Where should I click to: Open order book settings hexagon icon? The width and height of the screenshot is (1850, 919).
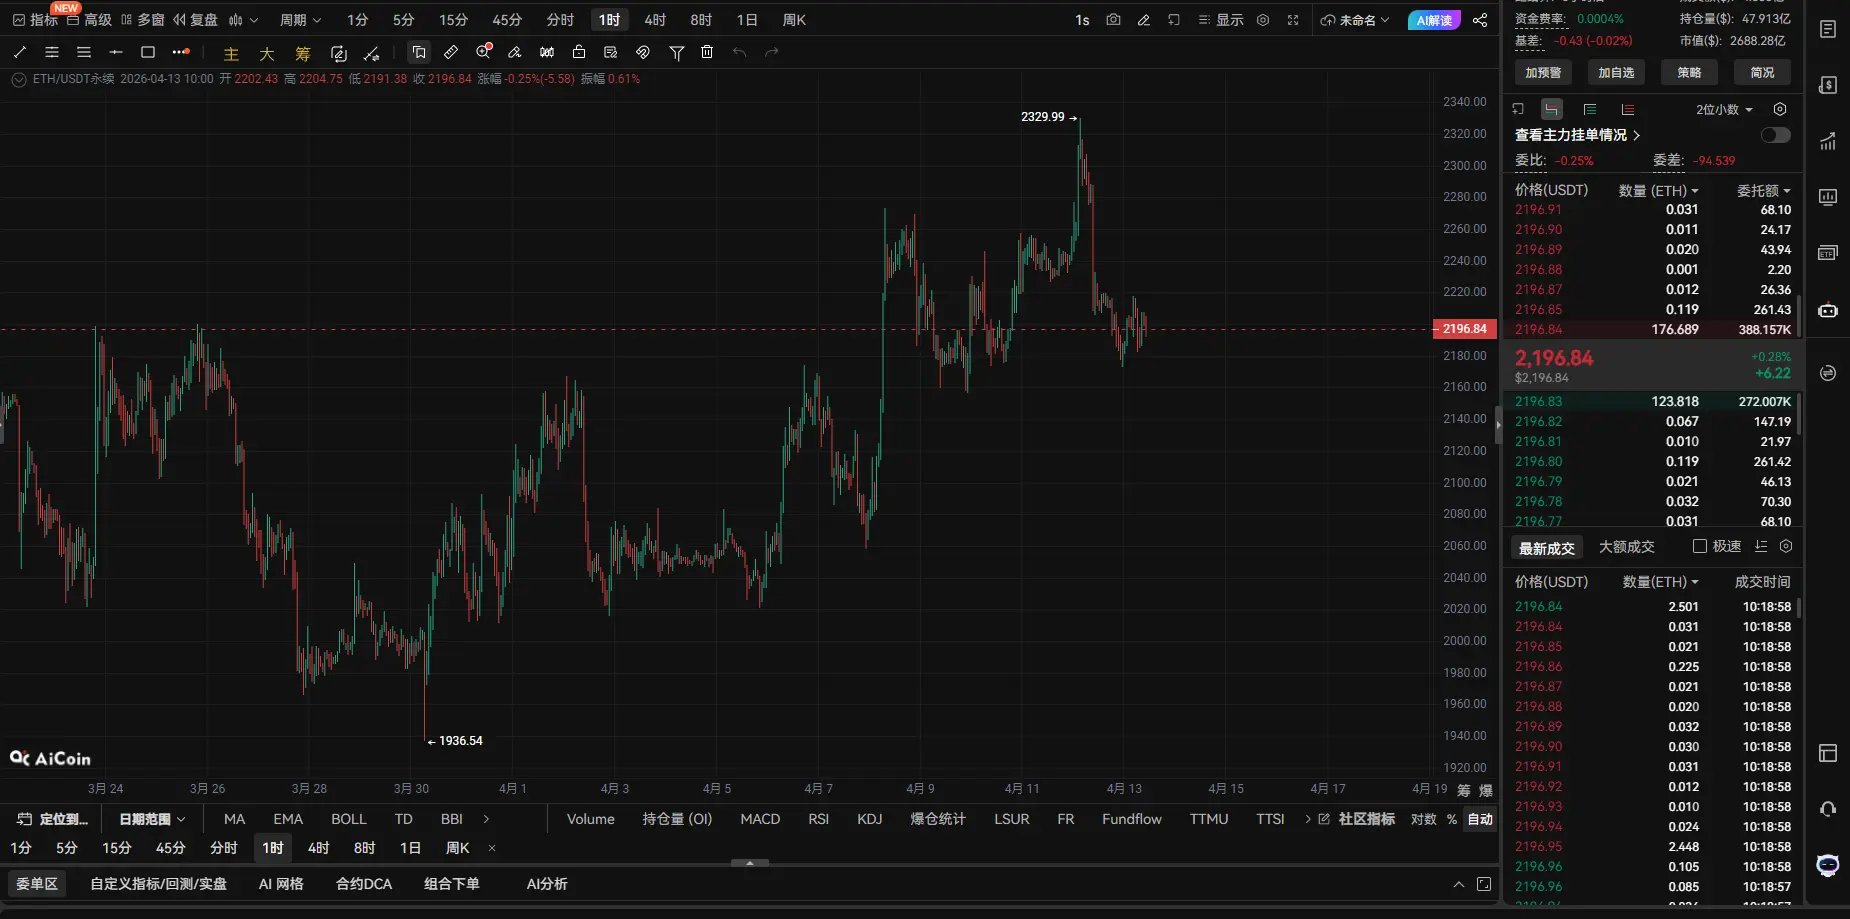pyautogui.click(x=1780, y=109)
